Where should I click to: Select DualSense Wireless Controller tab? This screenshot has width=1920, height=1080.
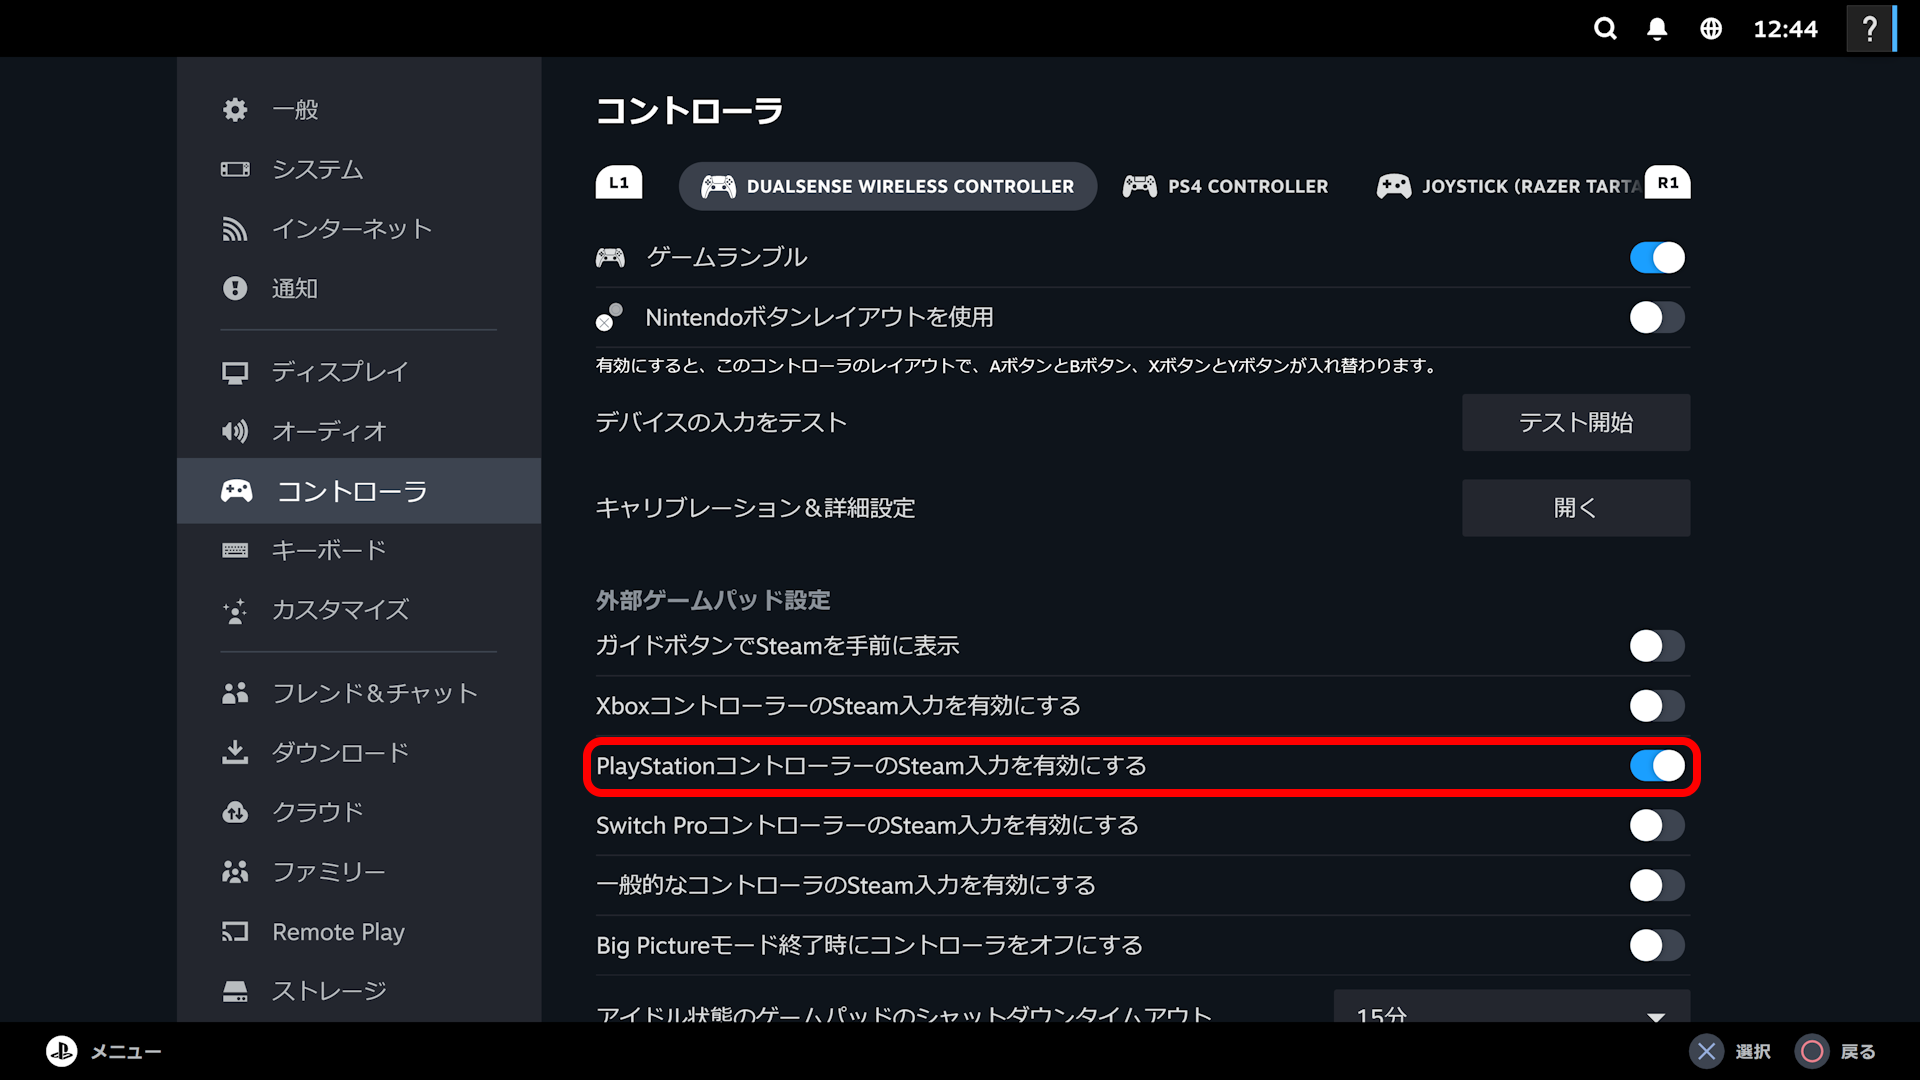pyautogui.click(x=888, y=186)
